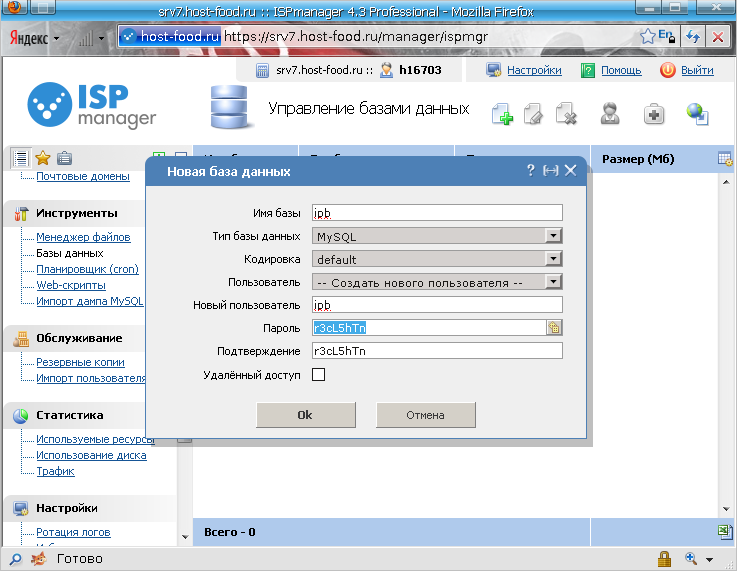Open 'Менеджер файлов' in the sidebar
The image size is (737, 571).
83,237
